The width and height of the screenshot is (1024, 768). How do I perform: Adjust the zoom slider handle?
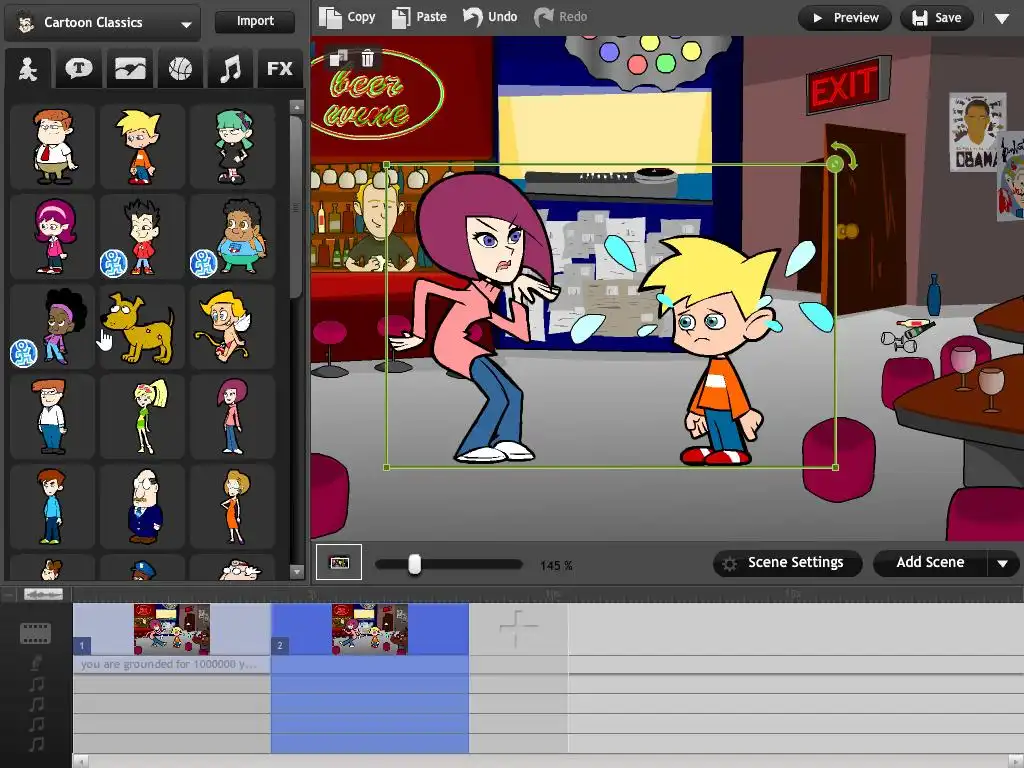pos(415,564)
